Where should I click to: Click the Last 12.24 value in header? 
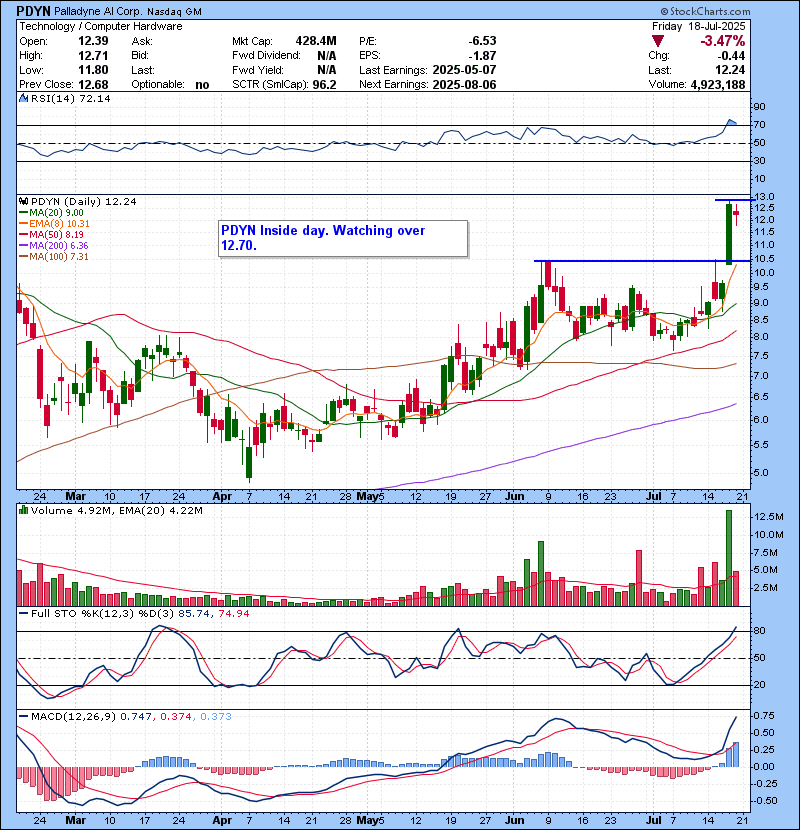pos(731,70)
